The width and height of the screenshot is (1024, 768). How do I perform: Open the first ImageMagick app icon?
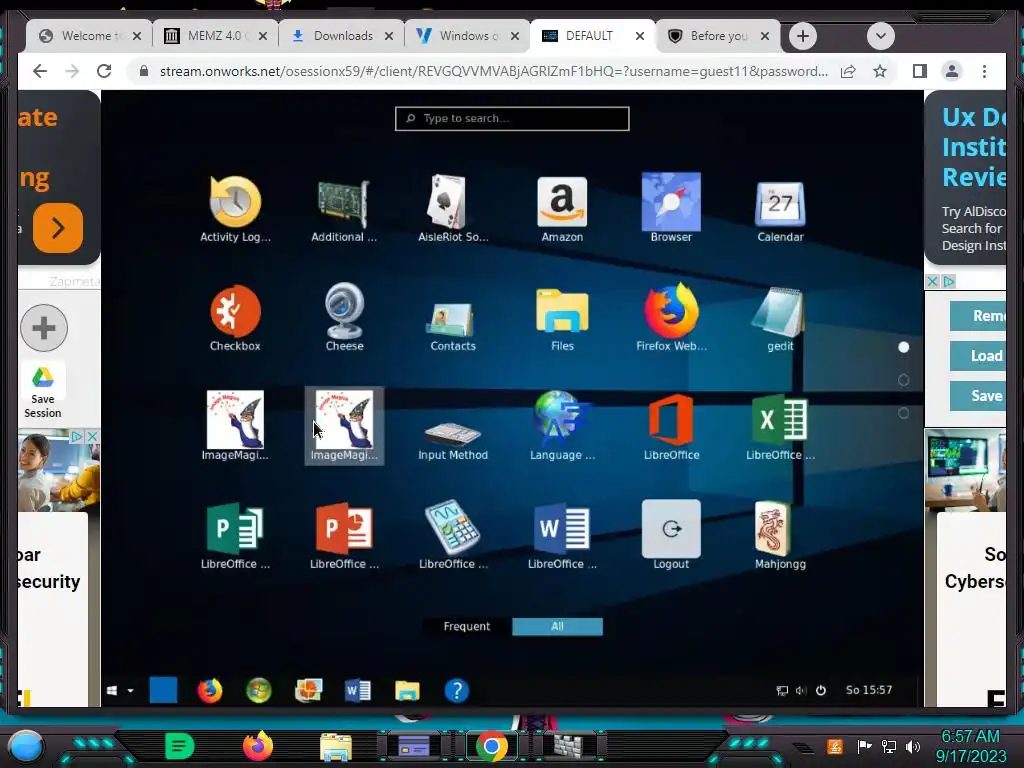[235, 426]
